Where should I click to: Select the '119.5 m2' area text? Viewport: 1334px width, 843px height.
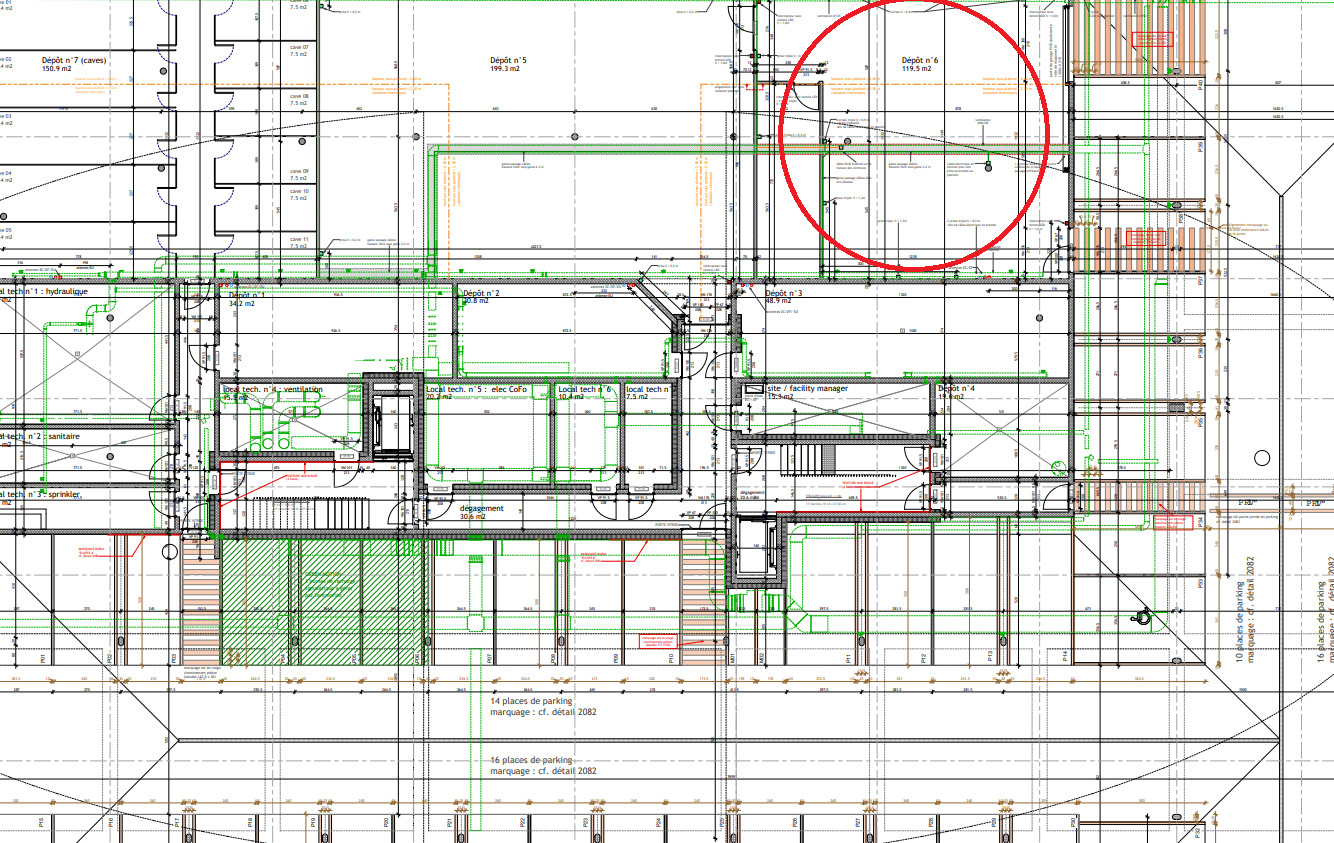coord(918,69)
